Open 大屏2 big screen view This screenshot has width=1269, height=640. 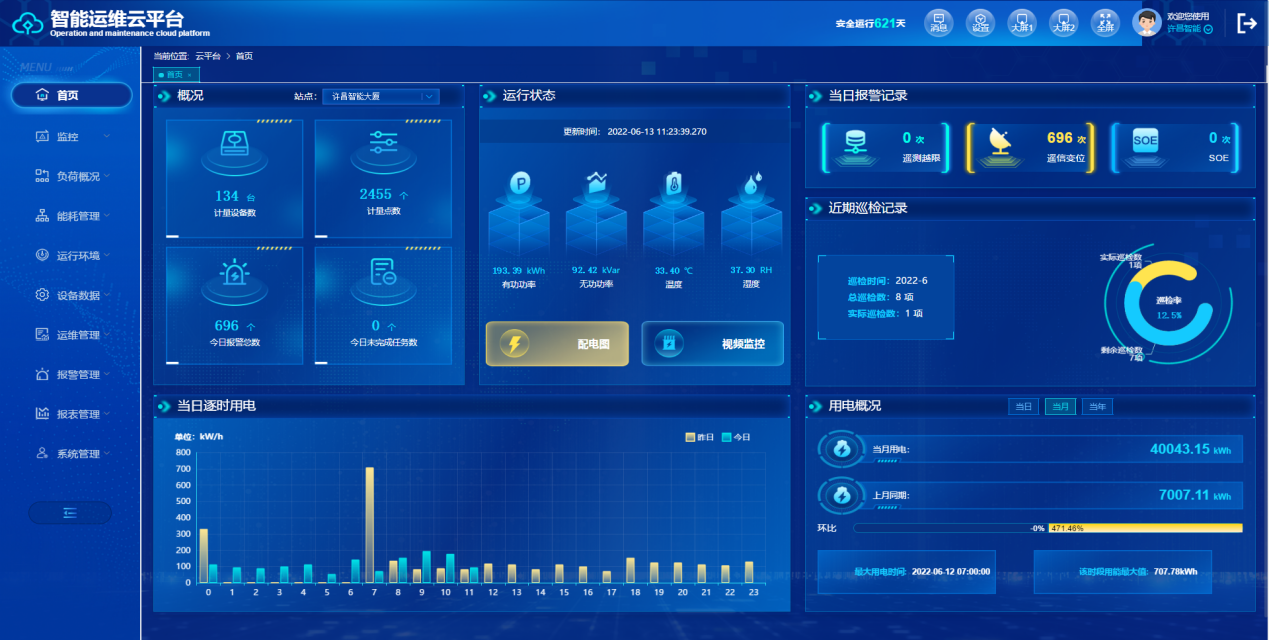pos(1063,22)
